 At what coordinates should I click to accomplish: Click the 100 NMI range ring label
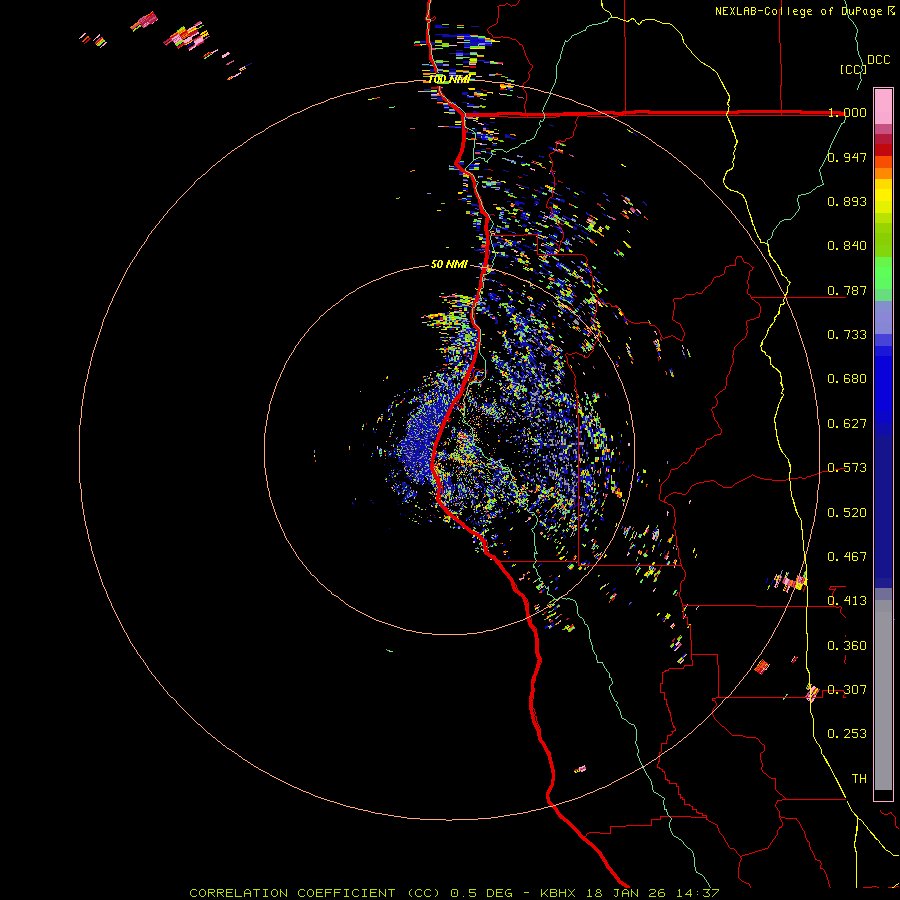(449, 79)
